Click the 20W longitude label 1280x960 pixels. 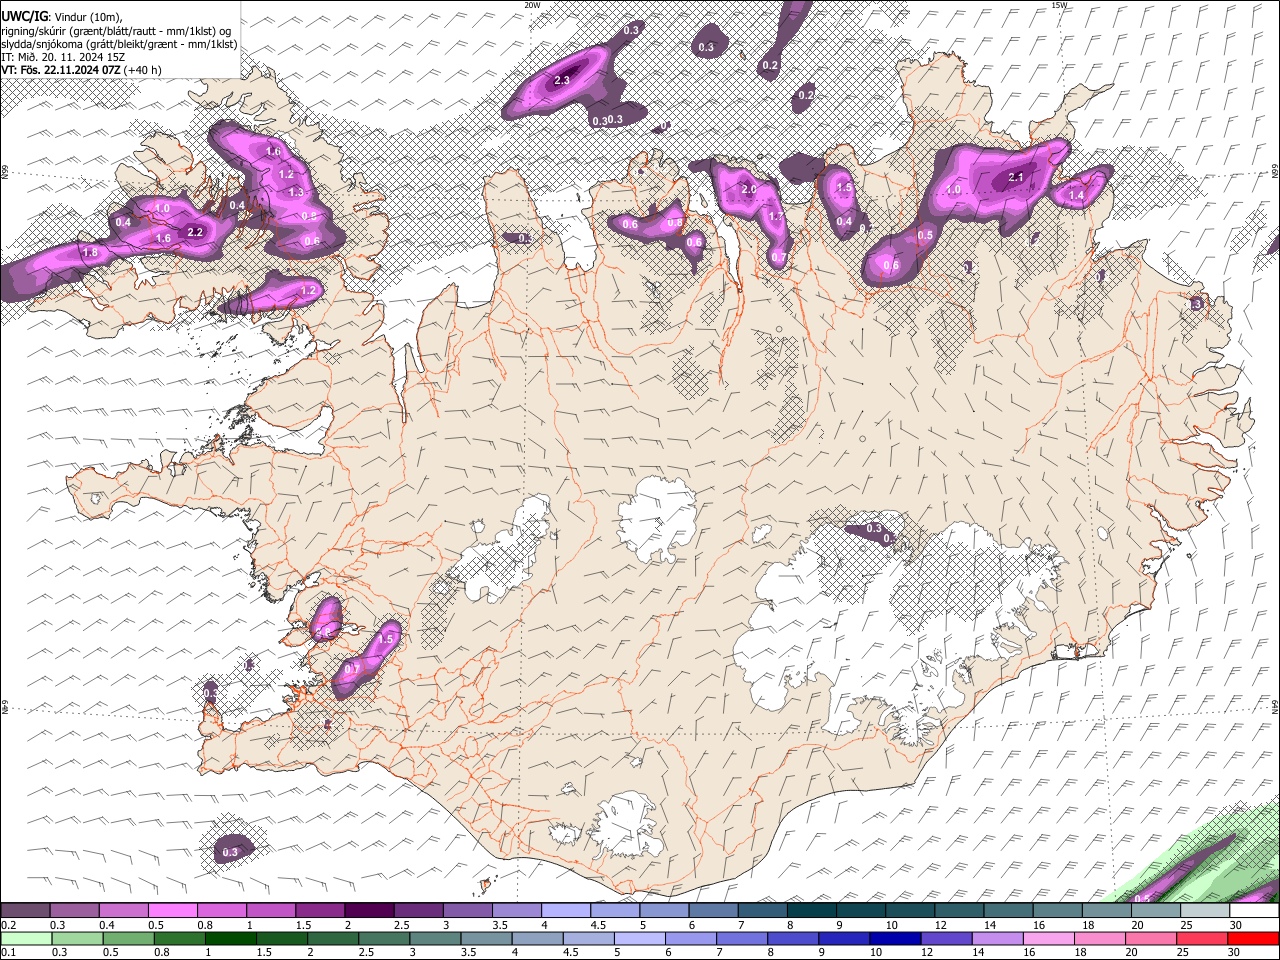[532, 5]
